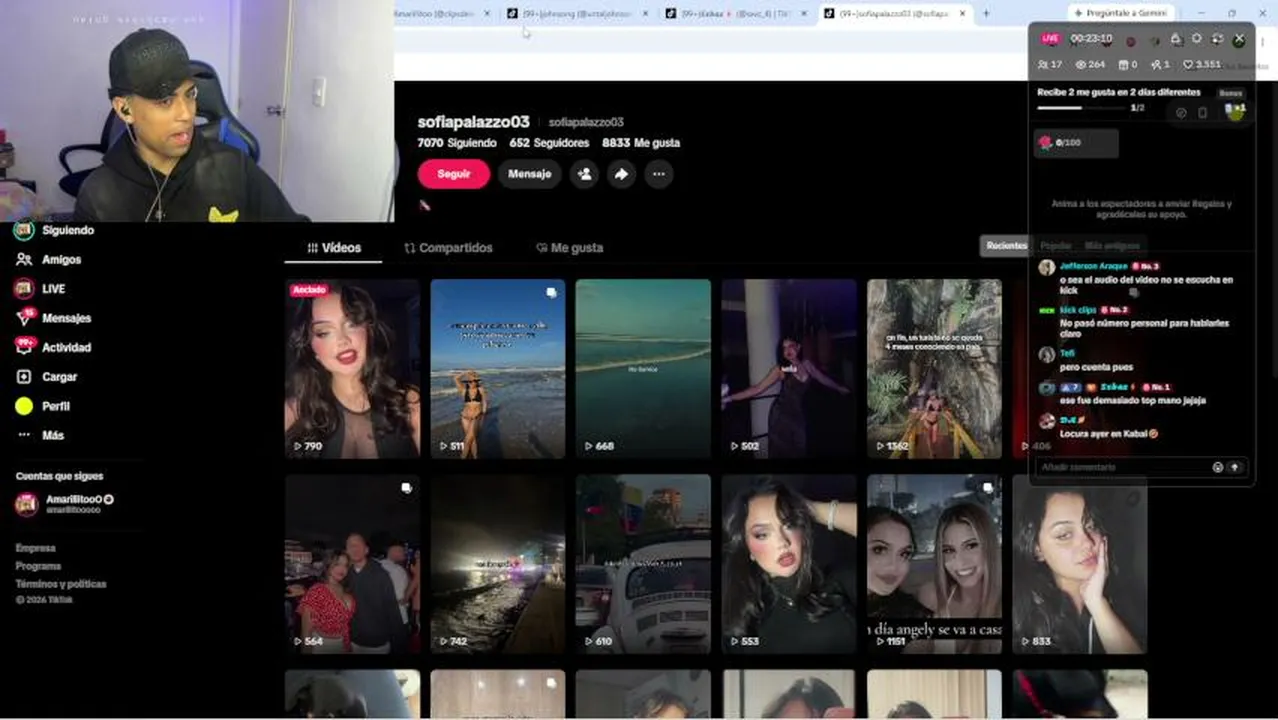
Task: Click 7070 Siguiendo count
Action: pyautogui.click(x=457, y=143)
